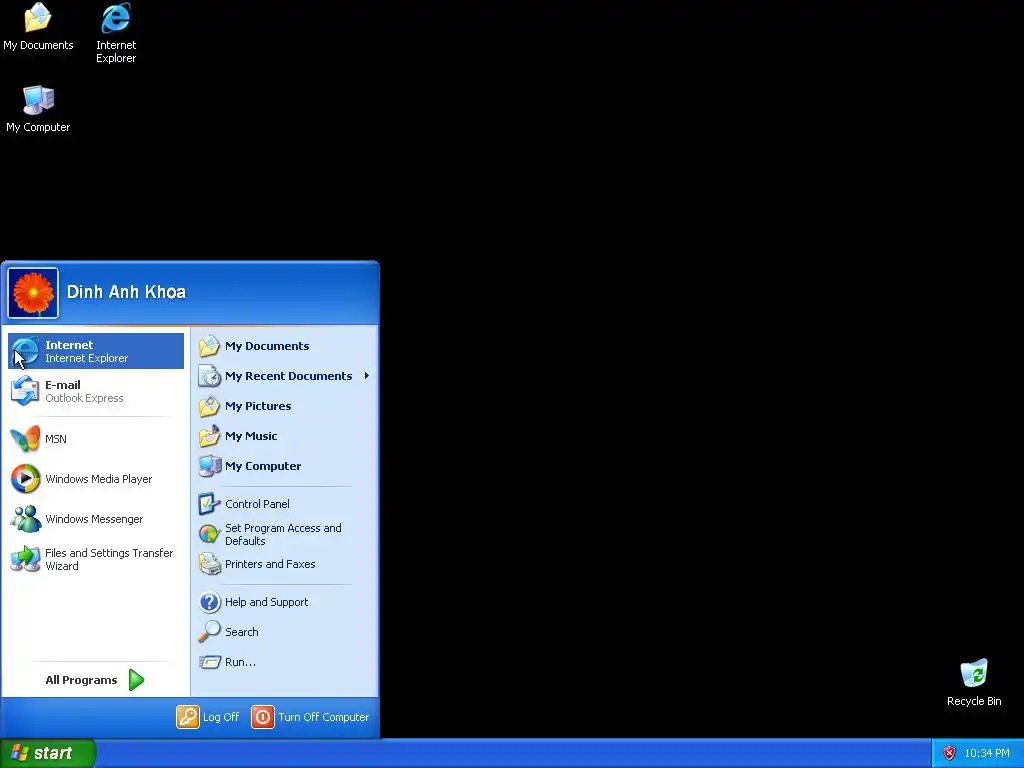Expand My Recent Documents submenu arrow

click(x=366, y=376)
